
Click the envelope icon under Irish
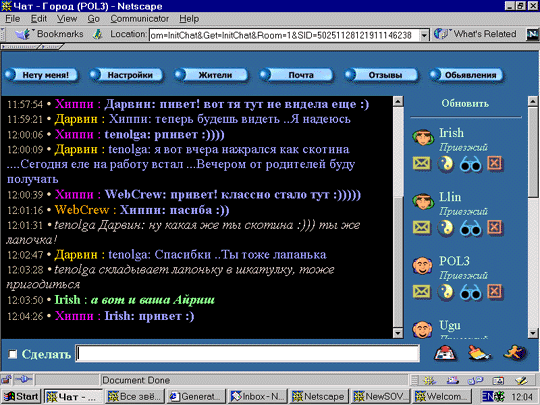coord(422,164)
